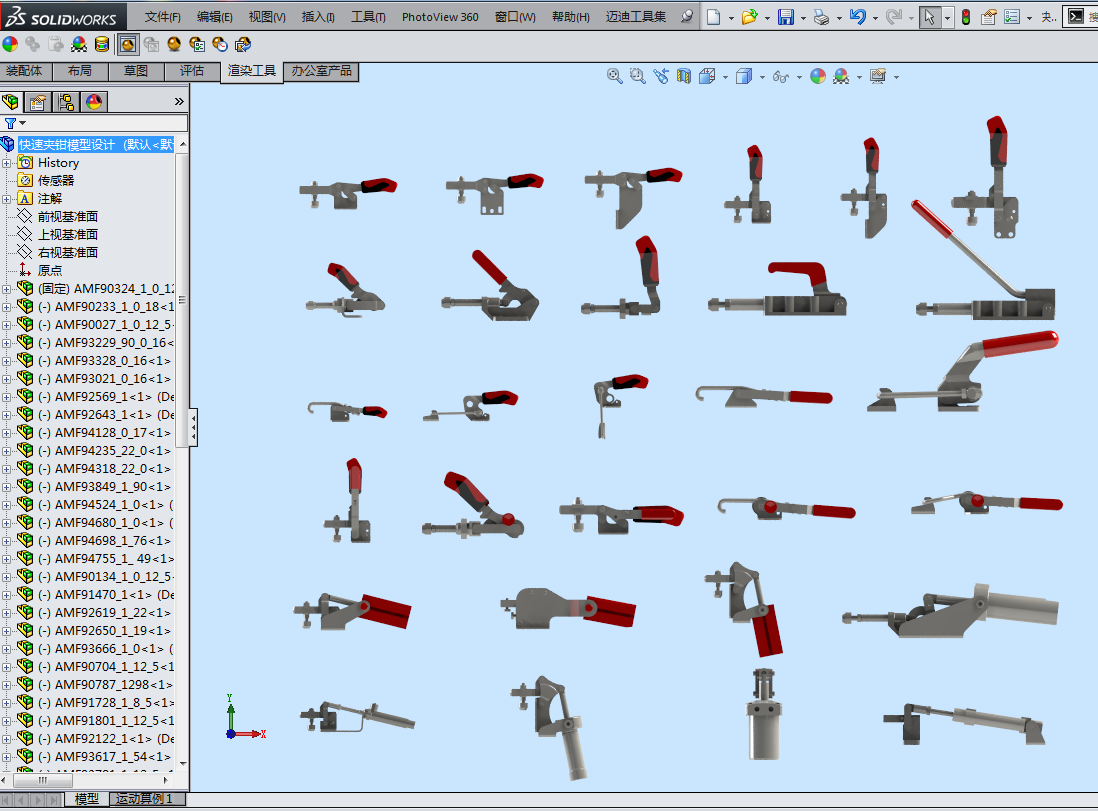
Task: Click the Final Render icon
Action: coord(174,44)
